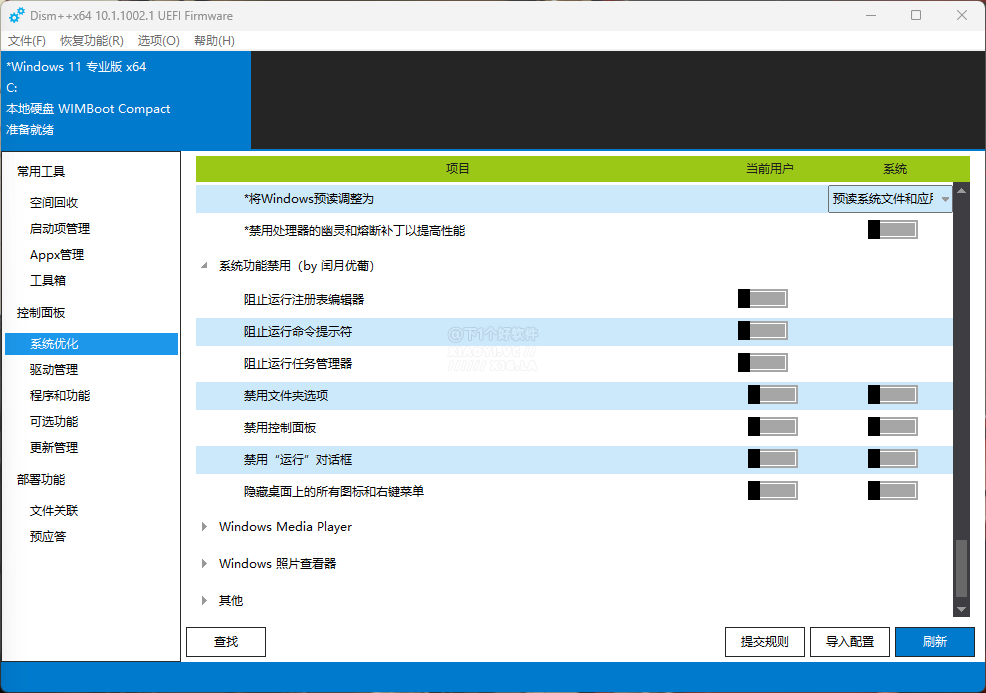
Task: Select the 隐藏桌面上的所有图标和右键菜单 label
Action: (x=333, y=491)
